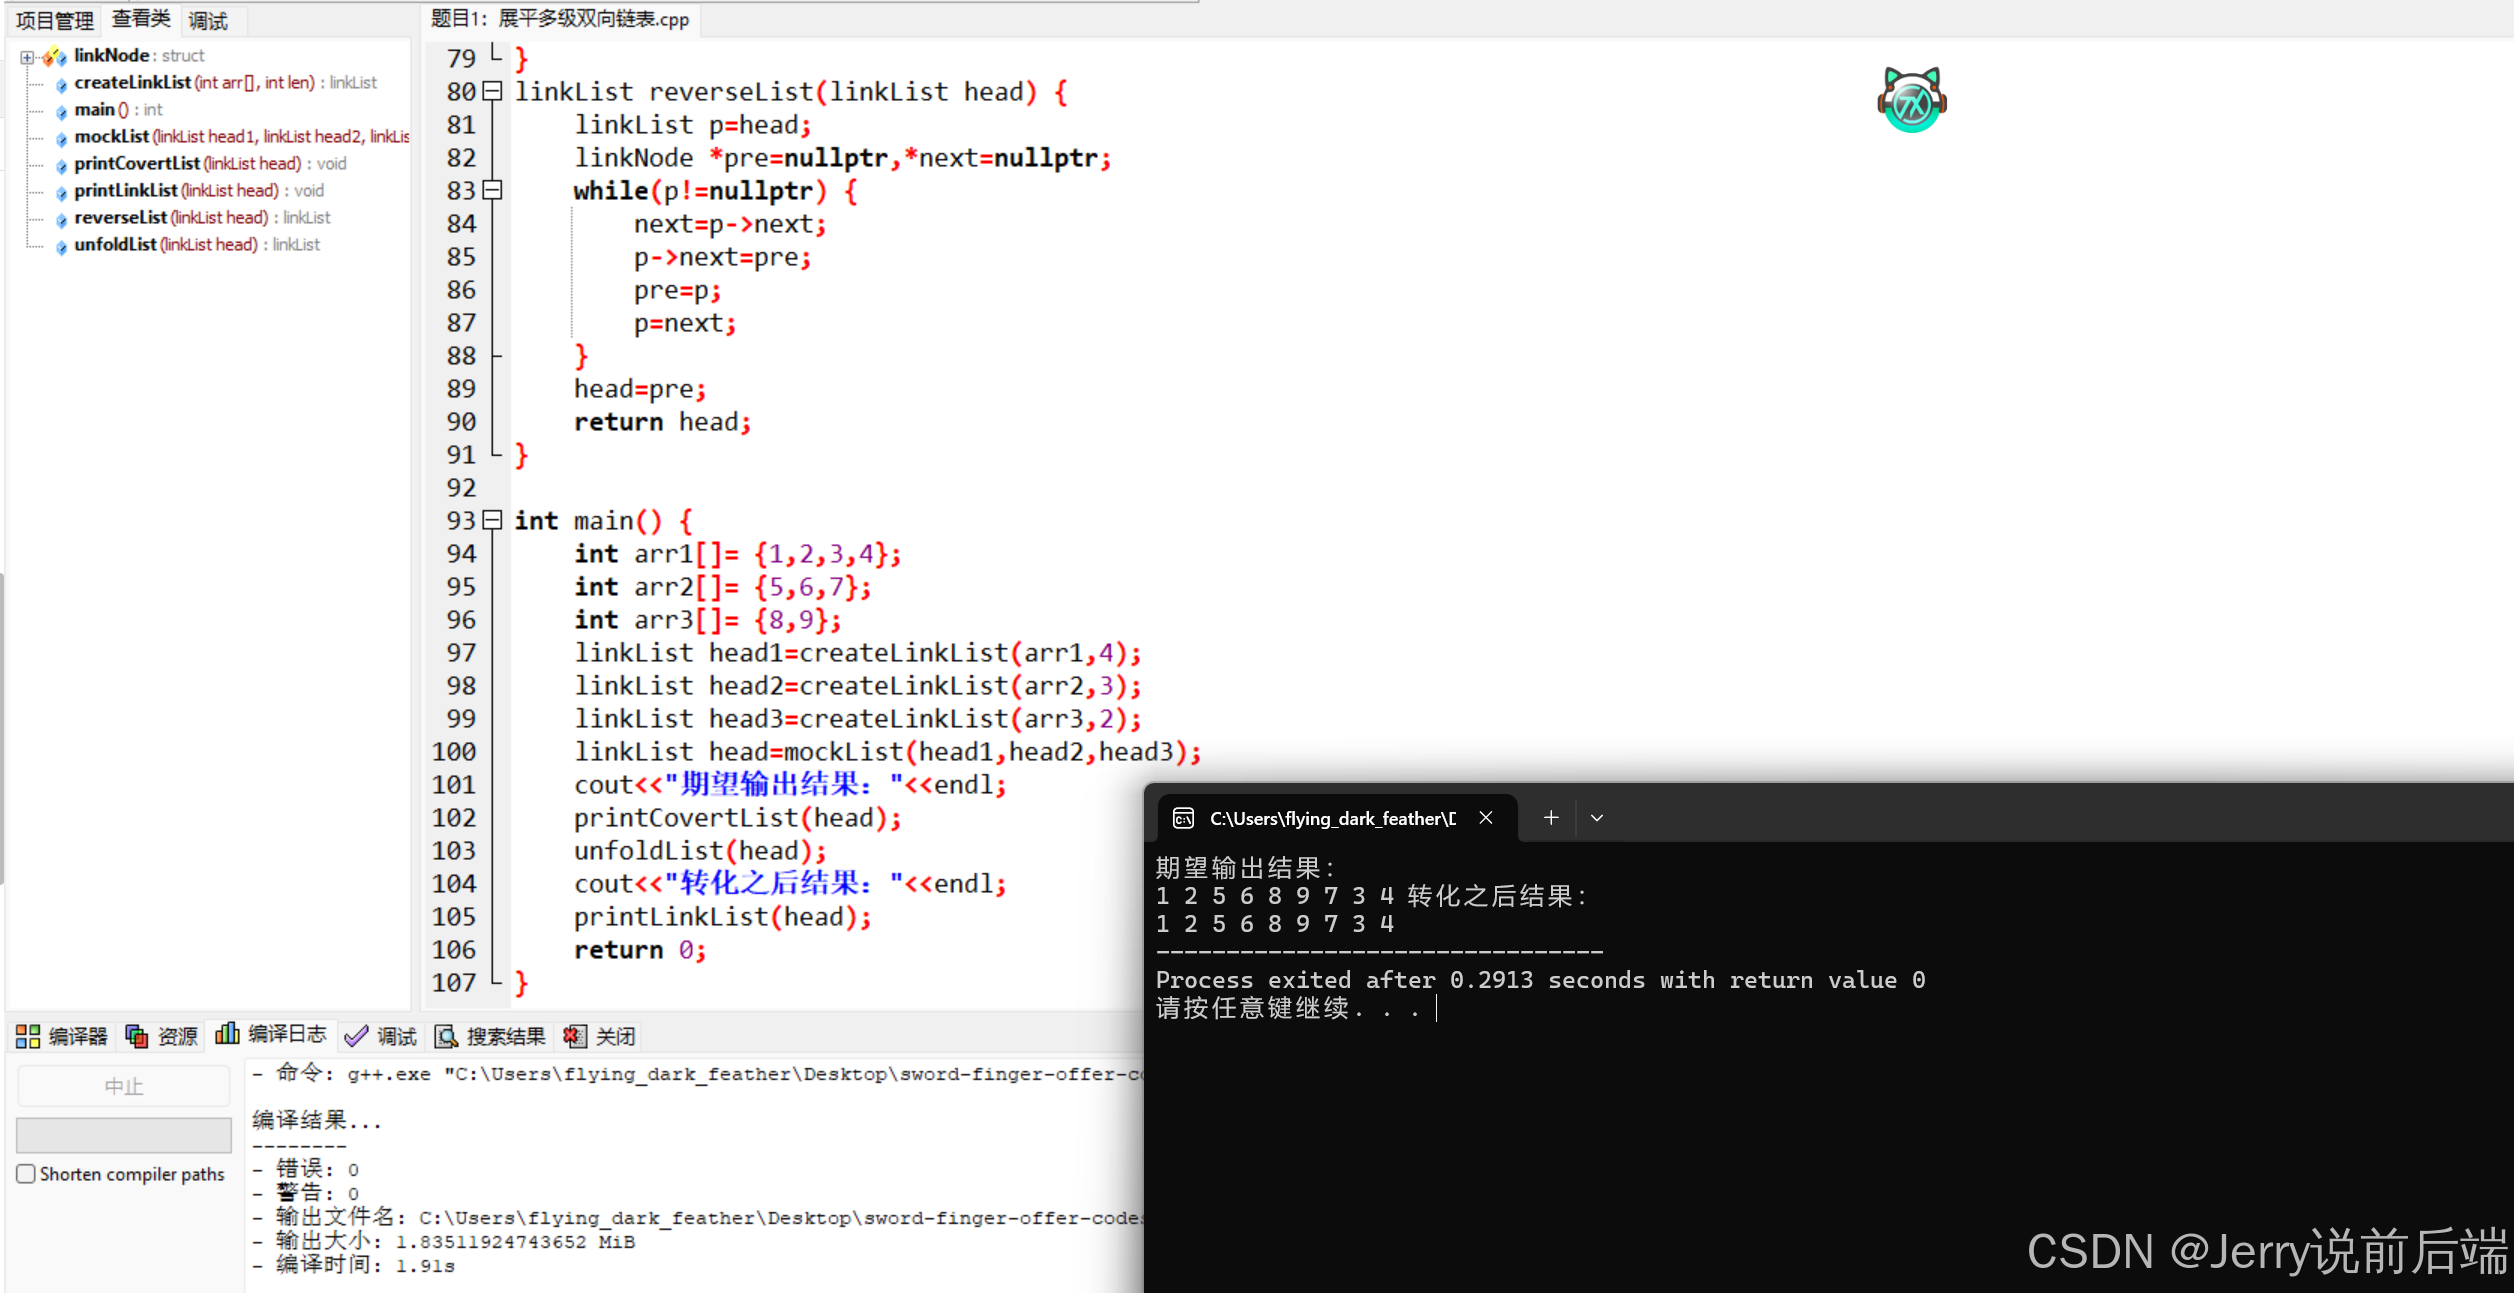Open the 资源 resources tab icon
The height and width of the screenshot is (1293, 2514).
pyautogui.click(x=137, y=1036)
